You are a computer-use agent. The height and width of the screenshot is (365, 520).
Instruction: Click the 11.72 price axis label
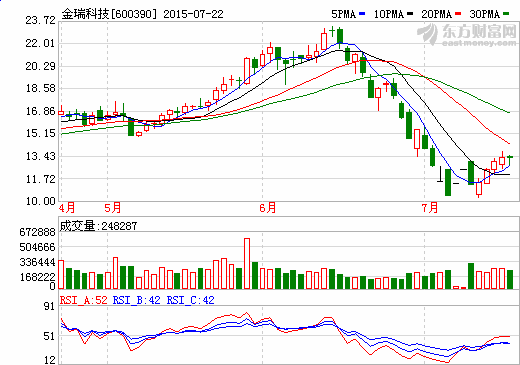[40, 179]
